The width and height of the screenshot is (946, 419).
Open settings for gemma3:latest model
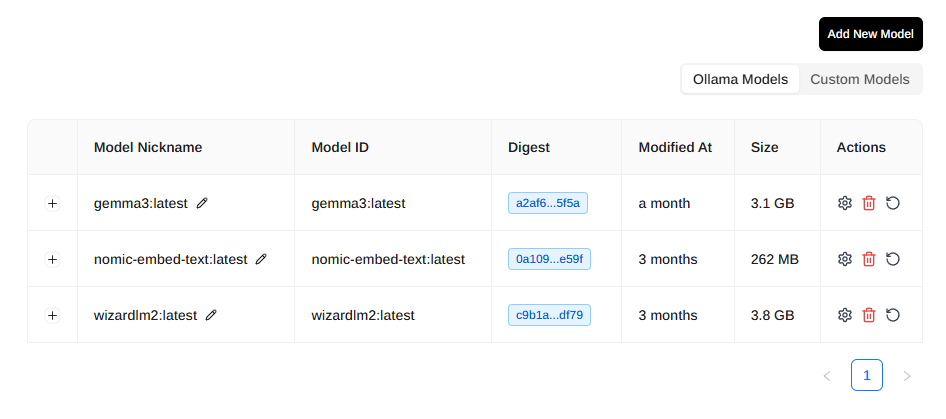point(845,203)
